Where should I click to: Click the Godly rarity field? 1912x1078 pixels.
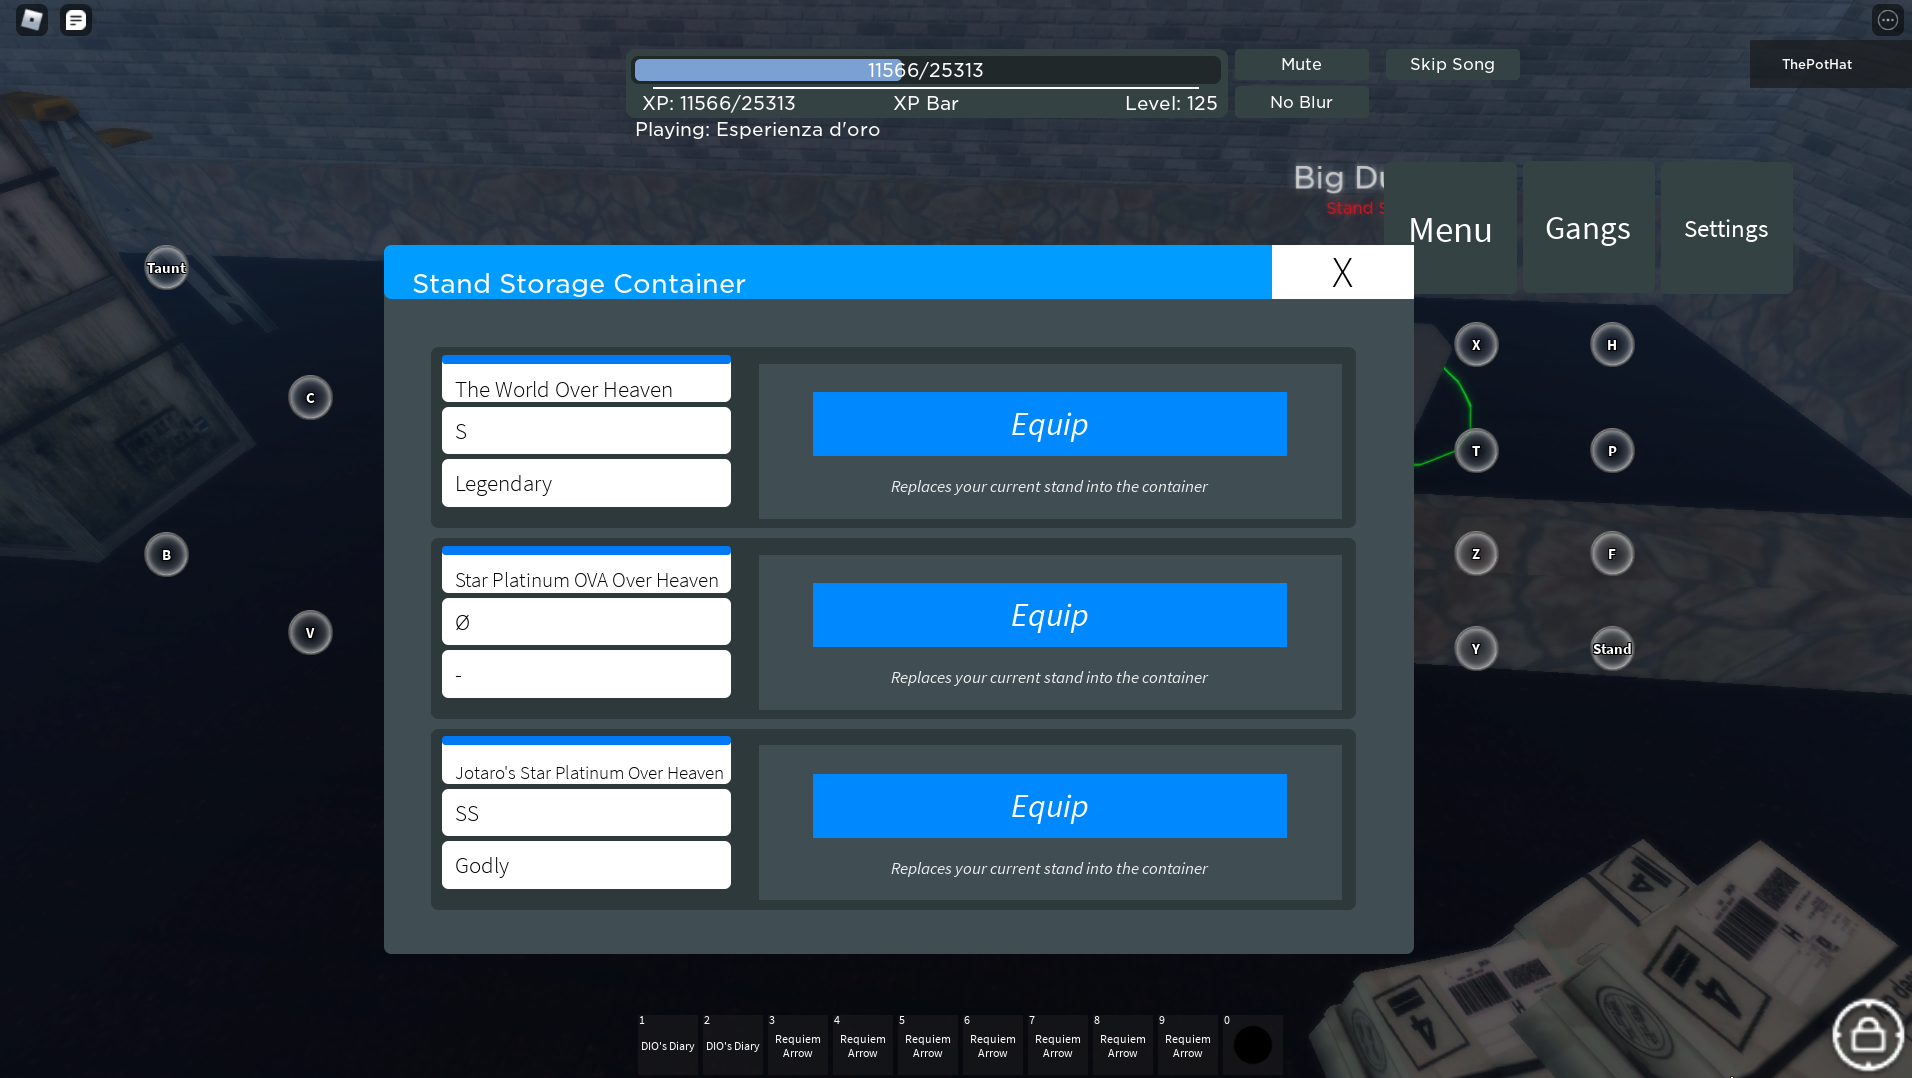coord(586,865)
